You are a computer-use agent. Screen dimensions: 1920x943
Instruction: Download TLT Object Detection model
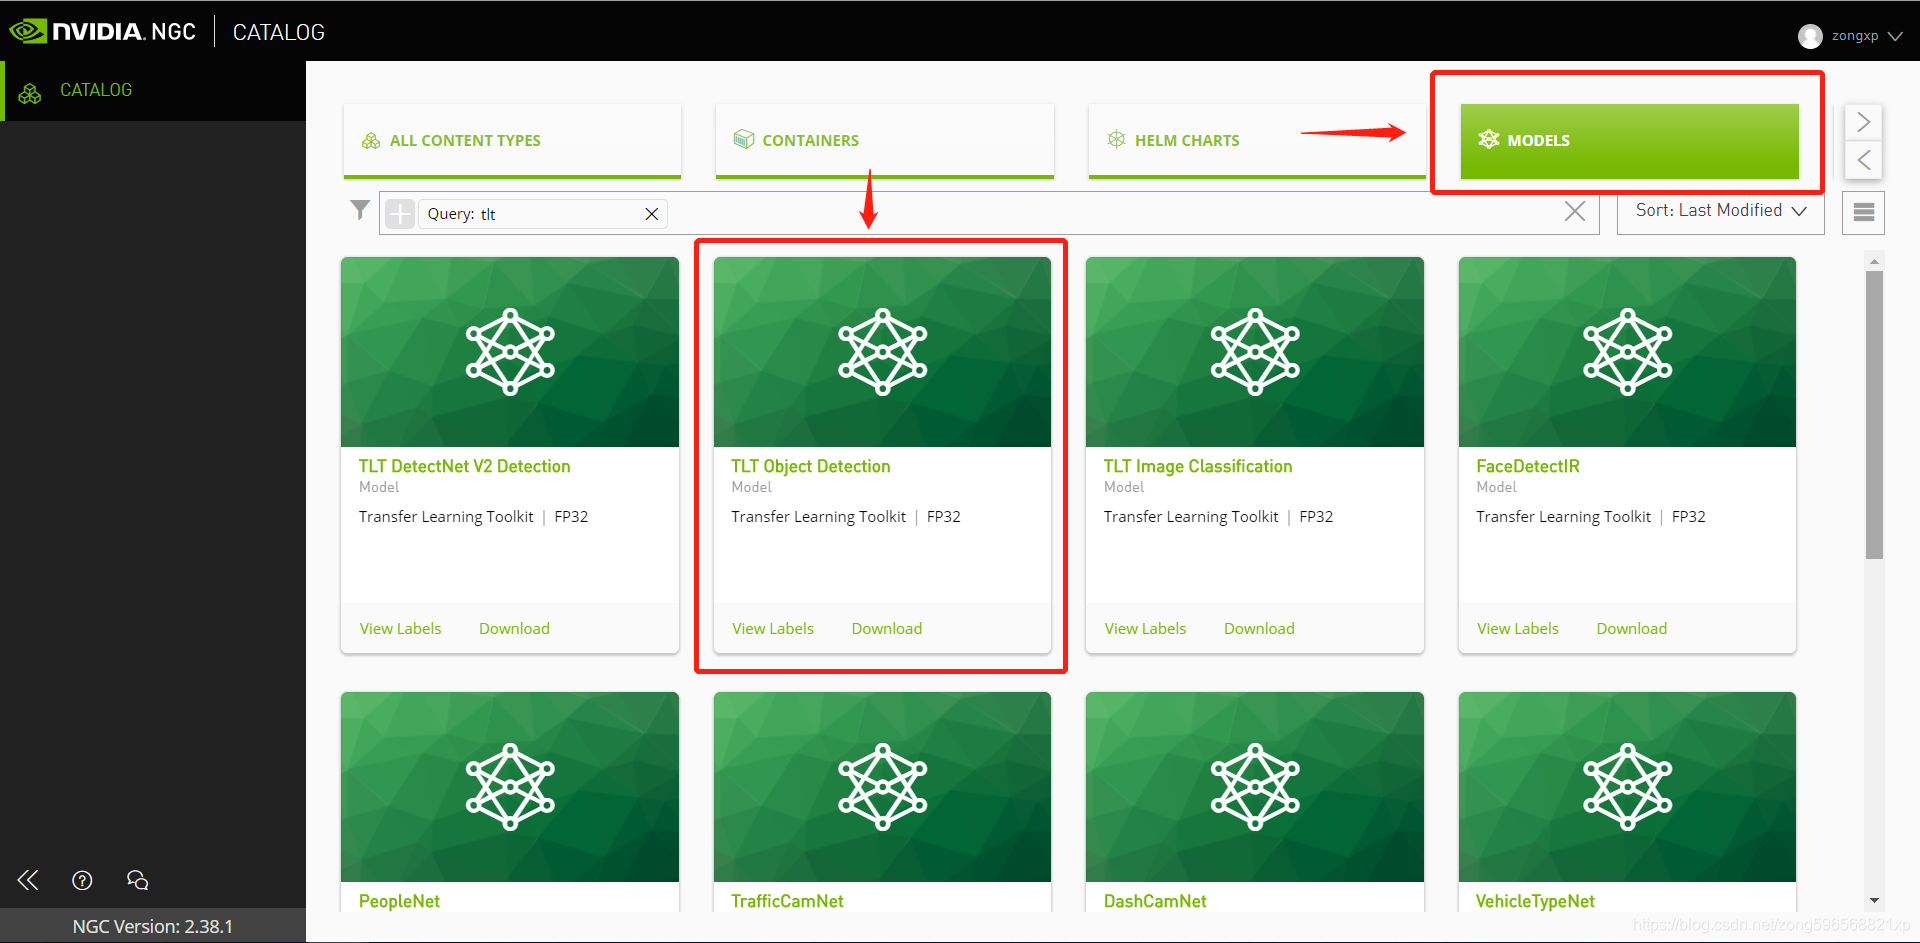[887, 629]
